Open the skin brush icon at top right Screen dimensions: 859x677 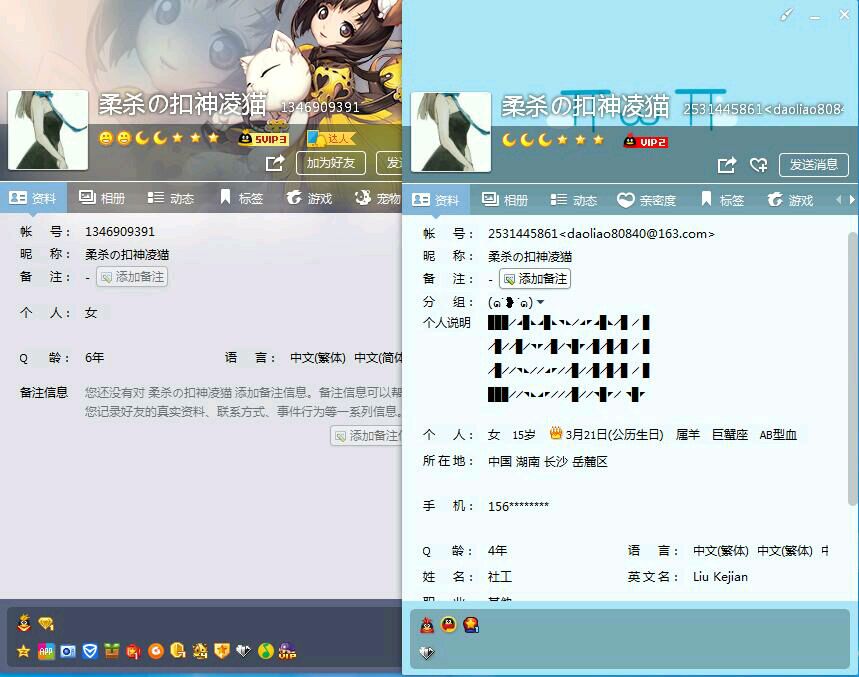click(x=786, y=16)
